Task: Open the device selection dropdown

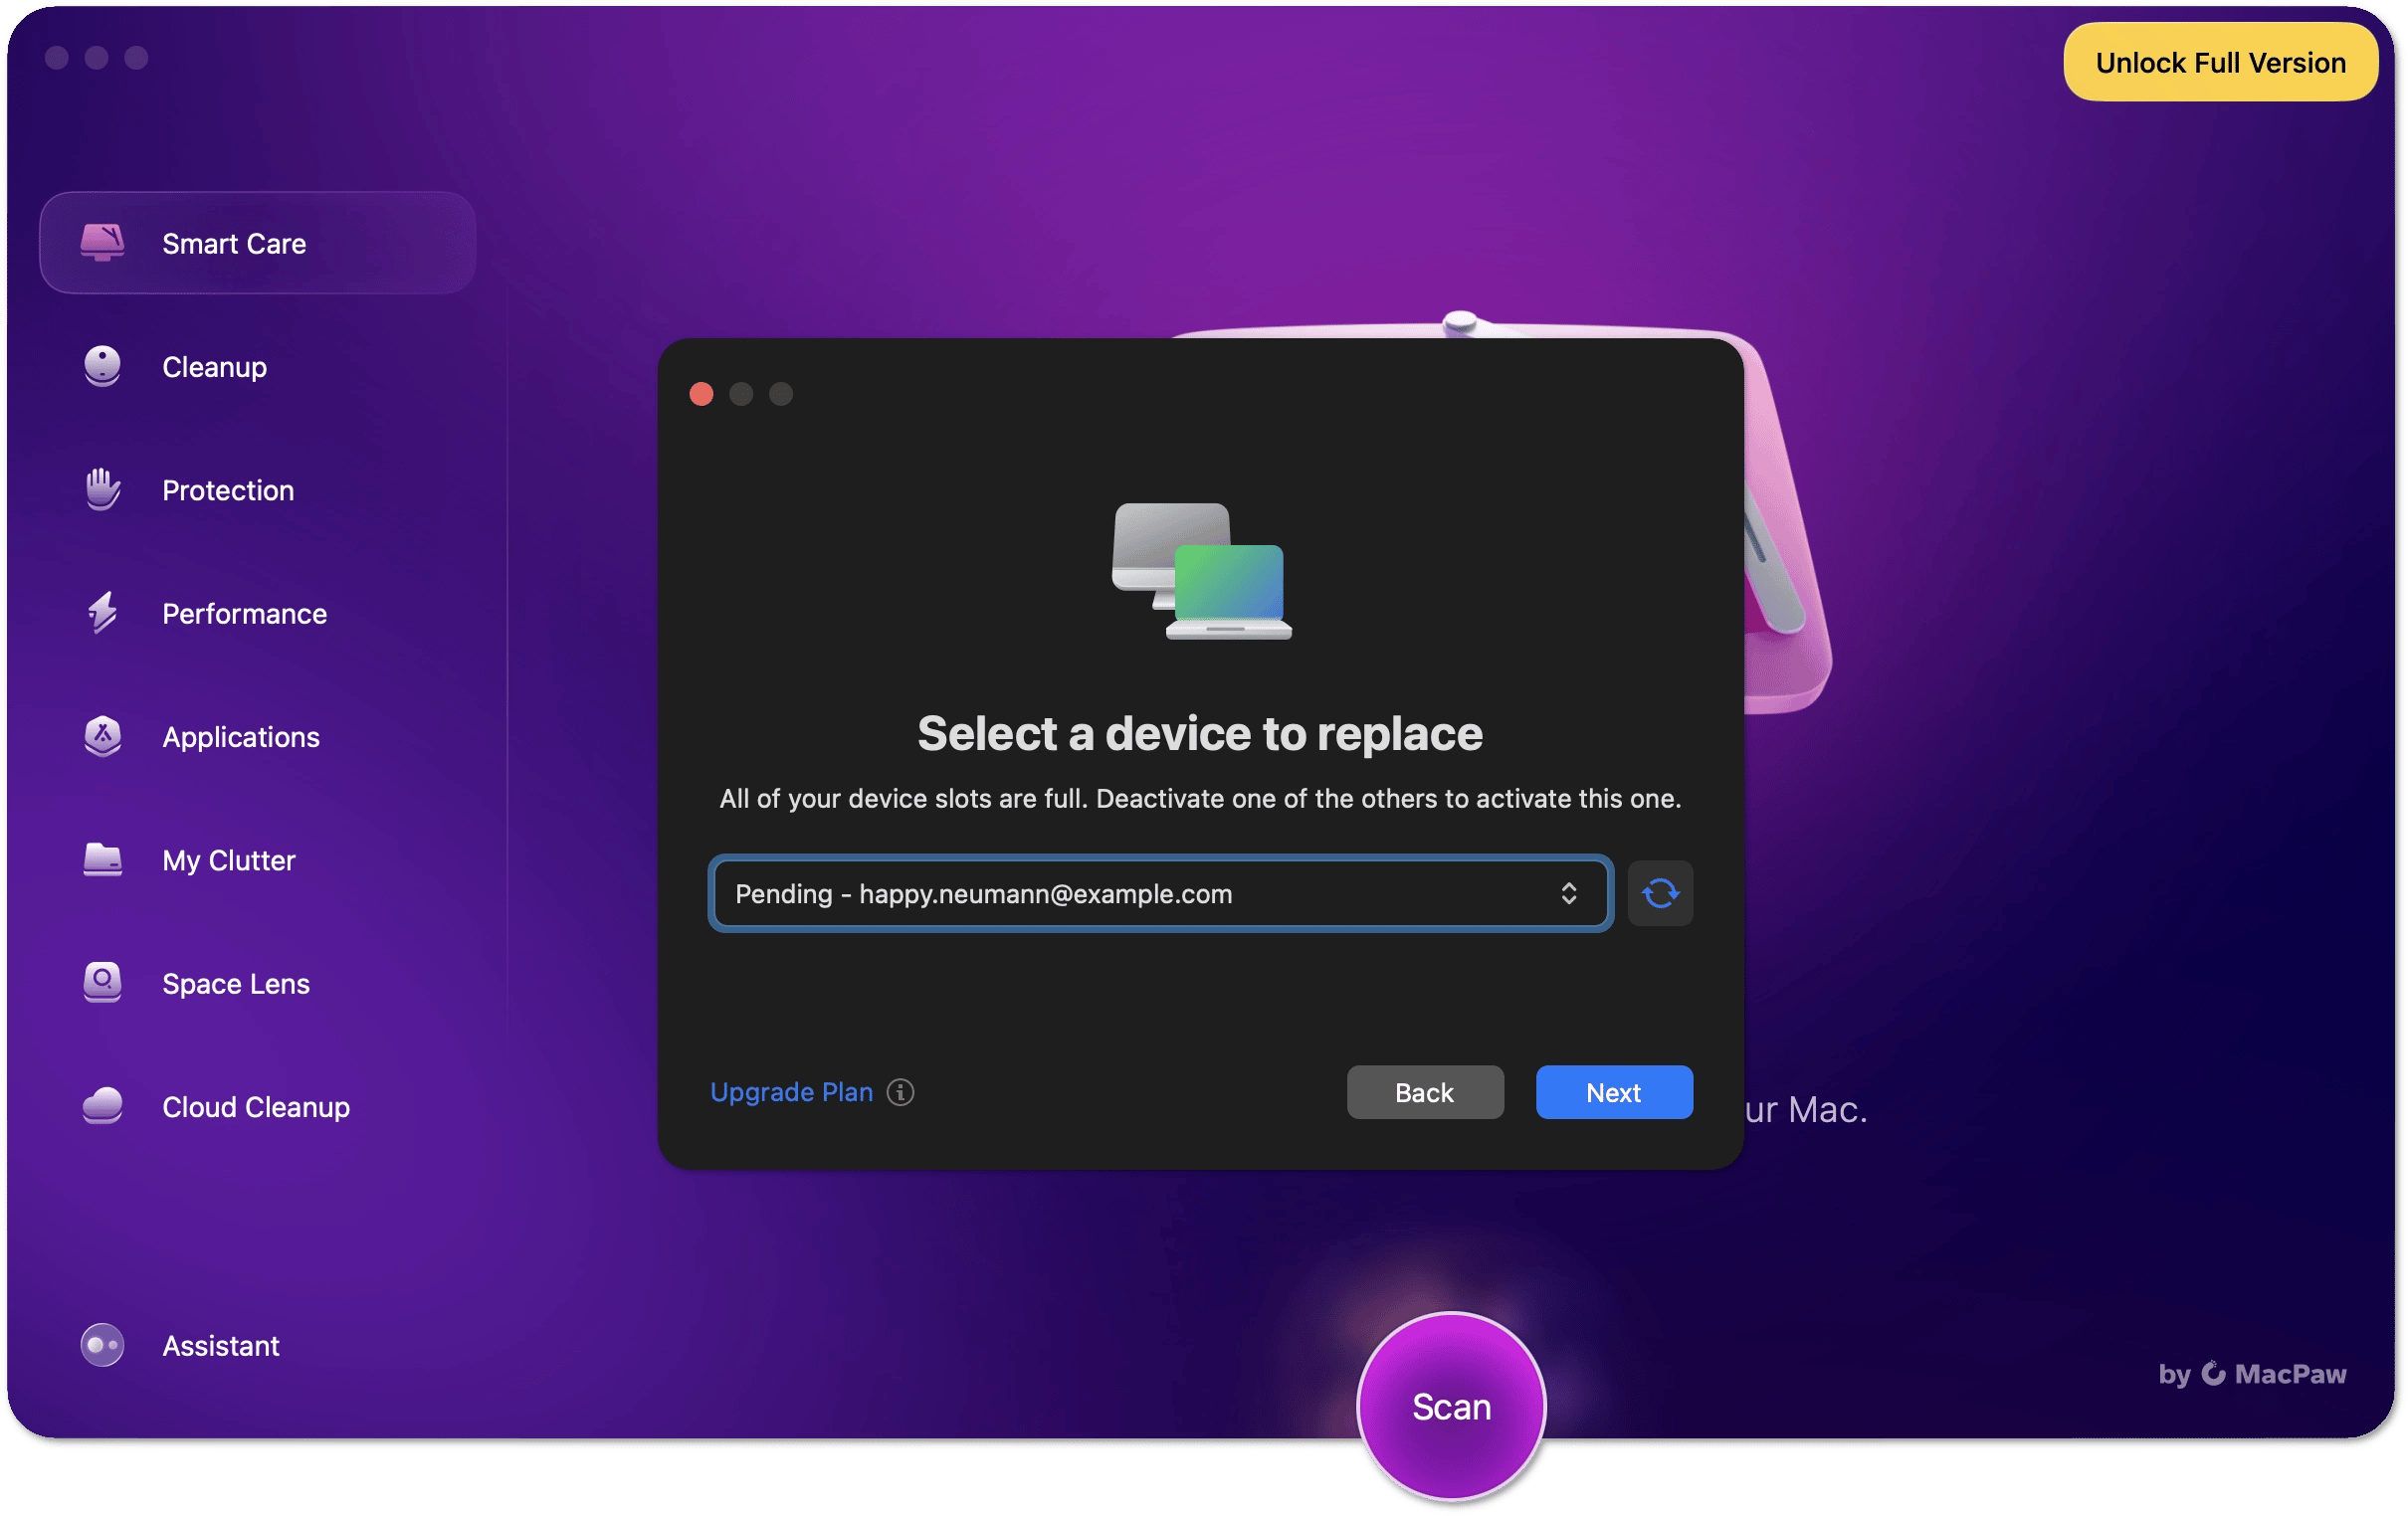Action: [x=1161, y=893]
